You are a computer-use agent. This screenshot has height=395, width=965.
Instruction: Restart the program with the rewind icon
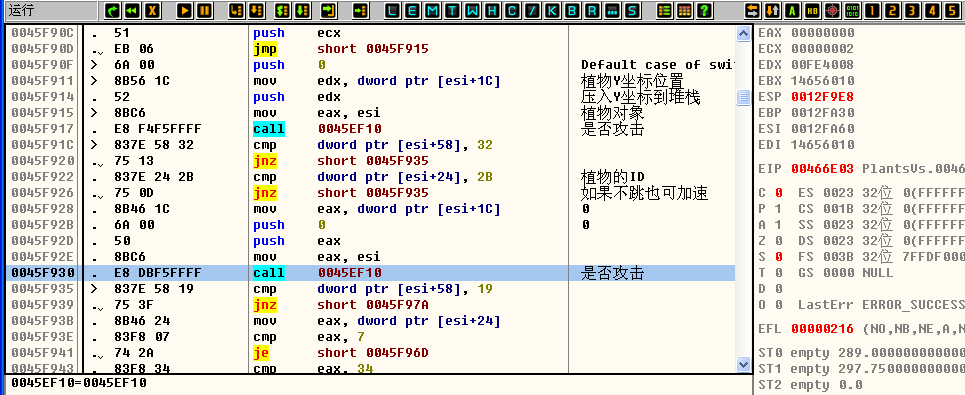pyautogui.click(x=132, y=10)
